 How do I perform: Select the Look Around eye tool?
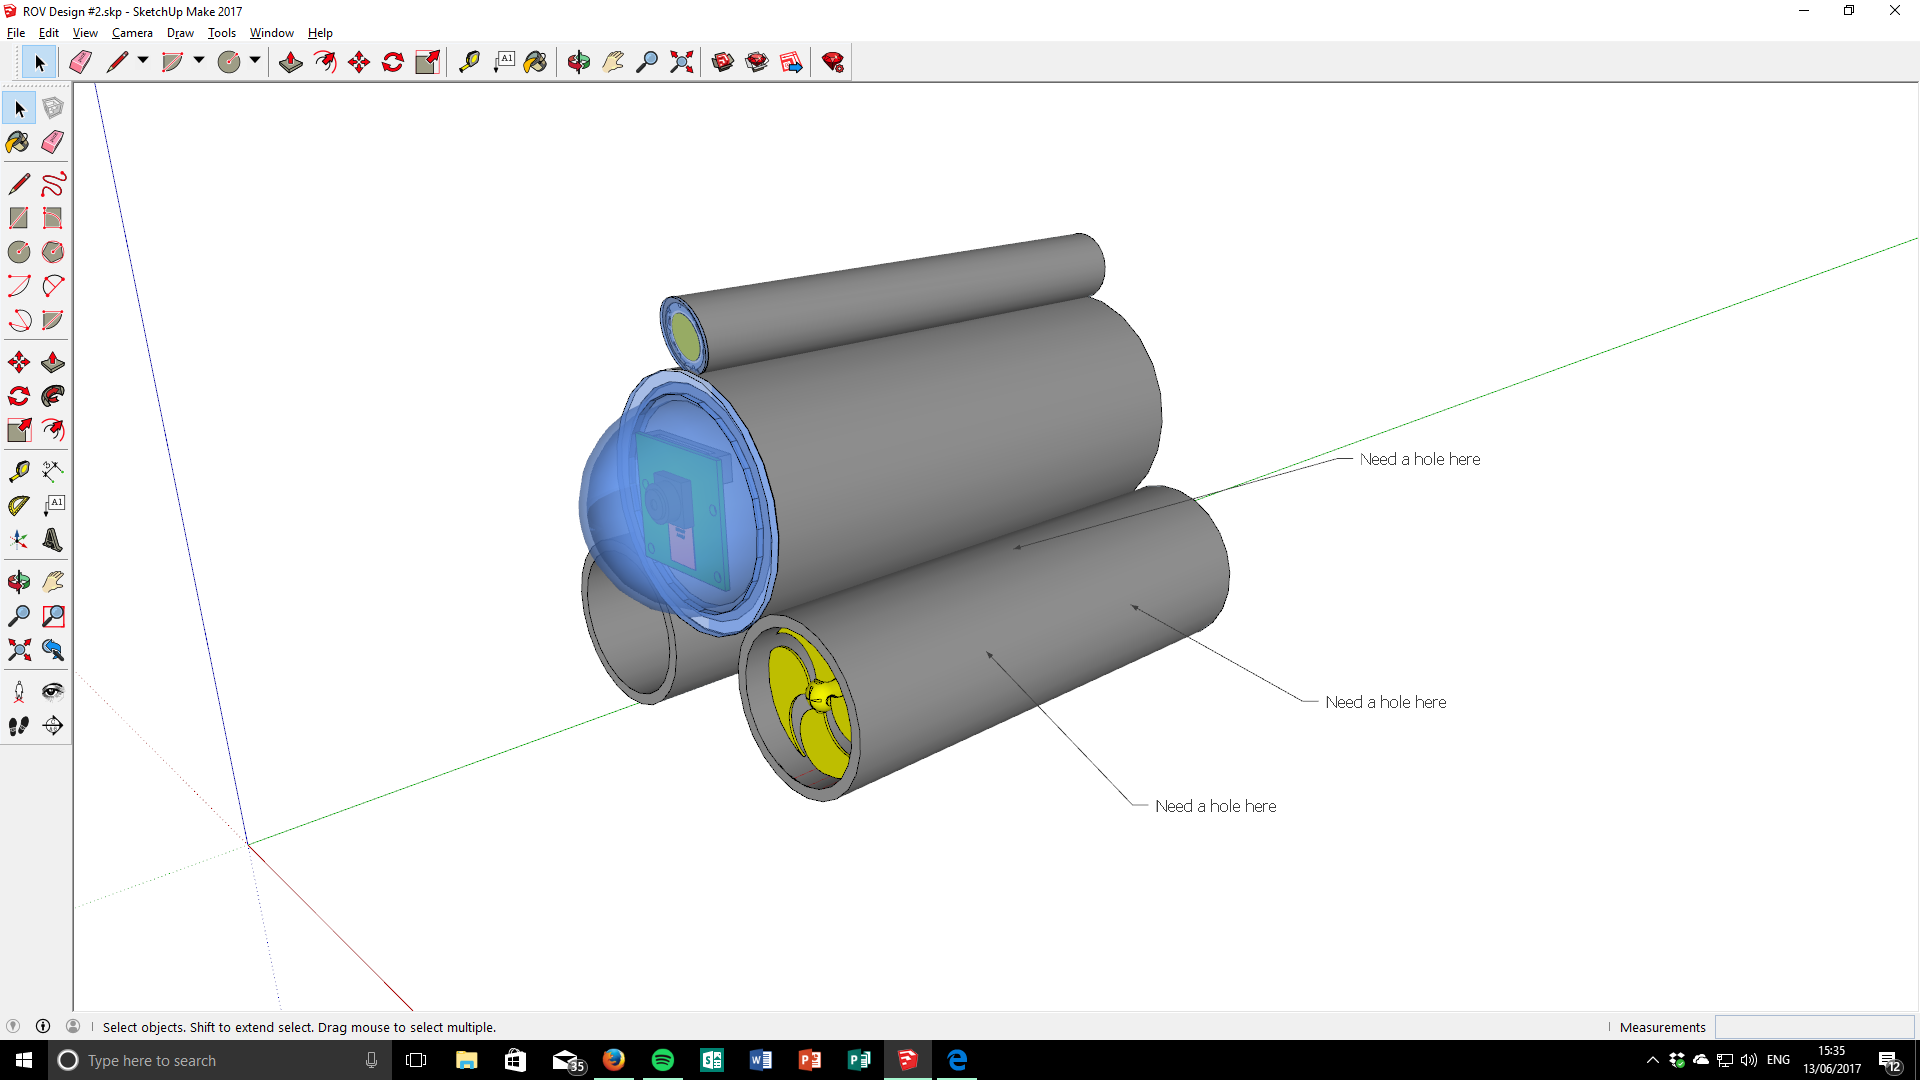[53, 692]
